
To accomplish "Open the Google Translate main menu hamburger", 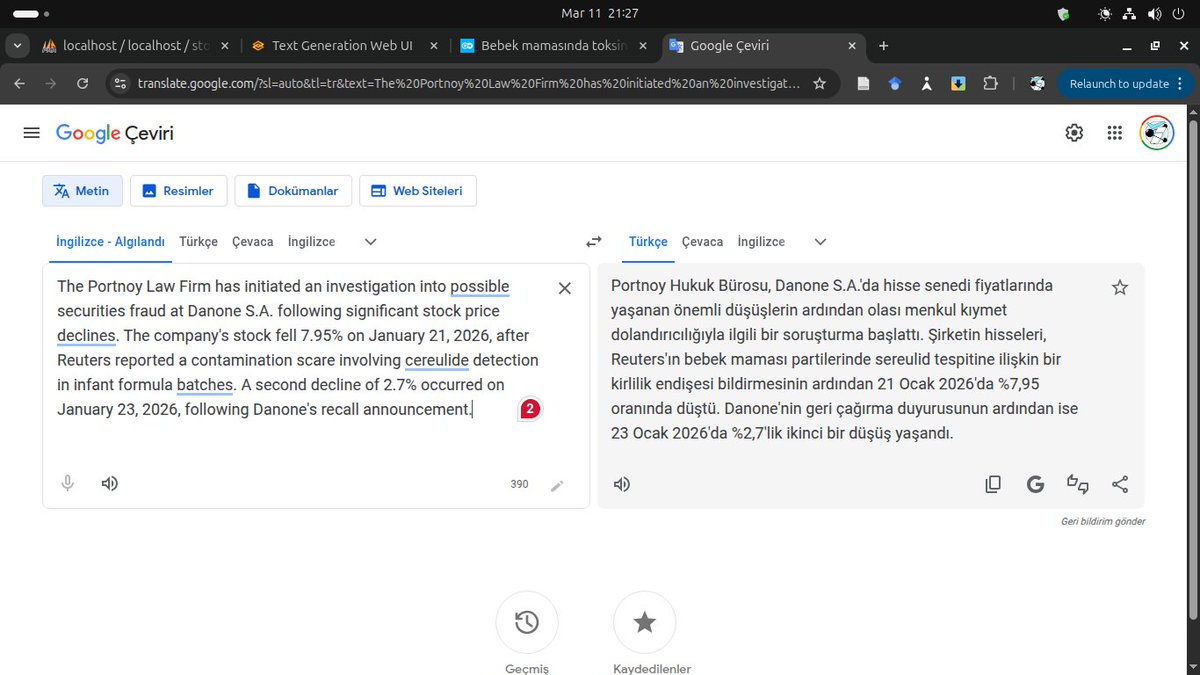I will pos(32,133).
